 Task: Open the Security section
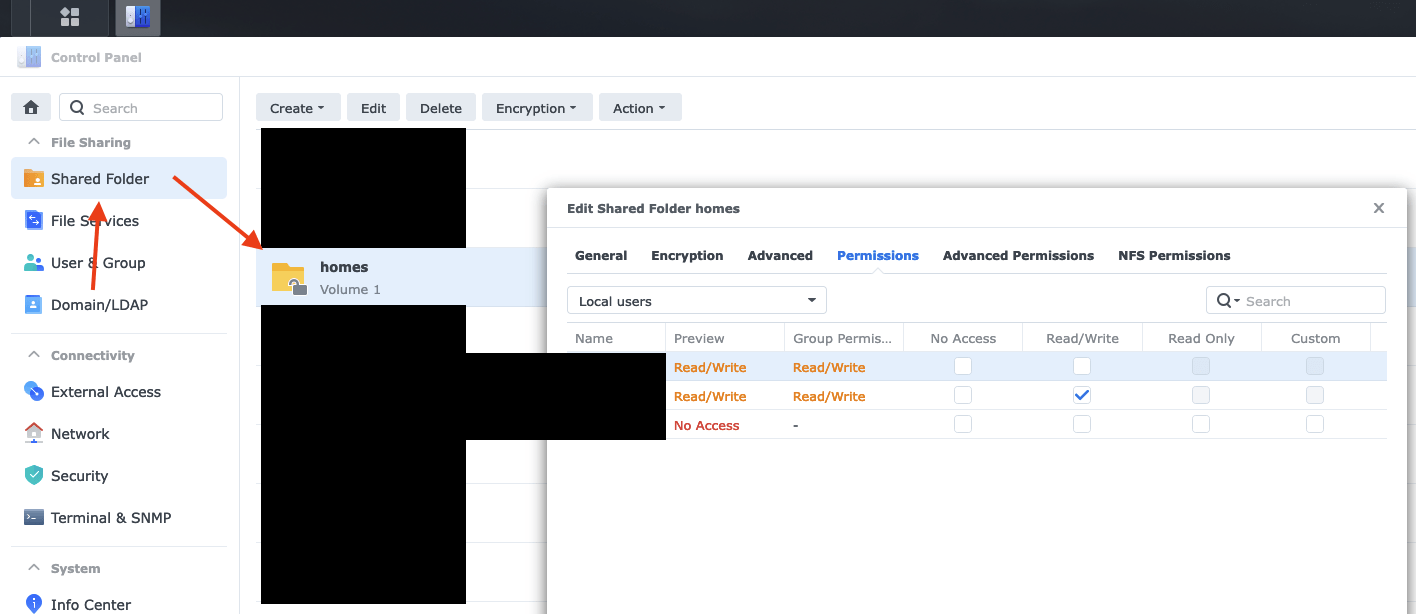[79, 476]
